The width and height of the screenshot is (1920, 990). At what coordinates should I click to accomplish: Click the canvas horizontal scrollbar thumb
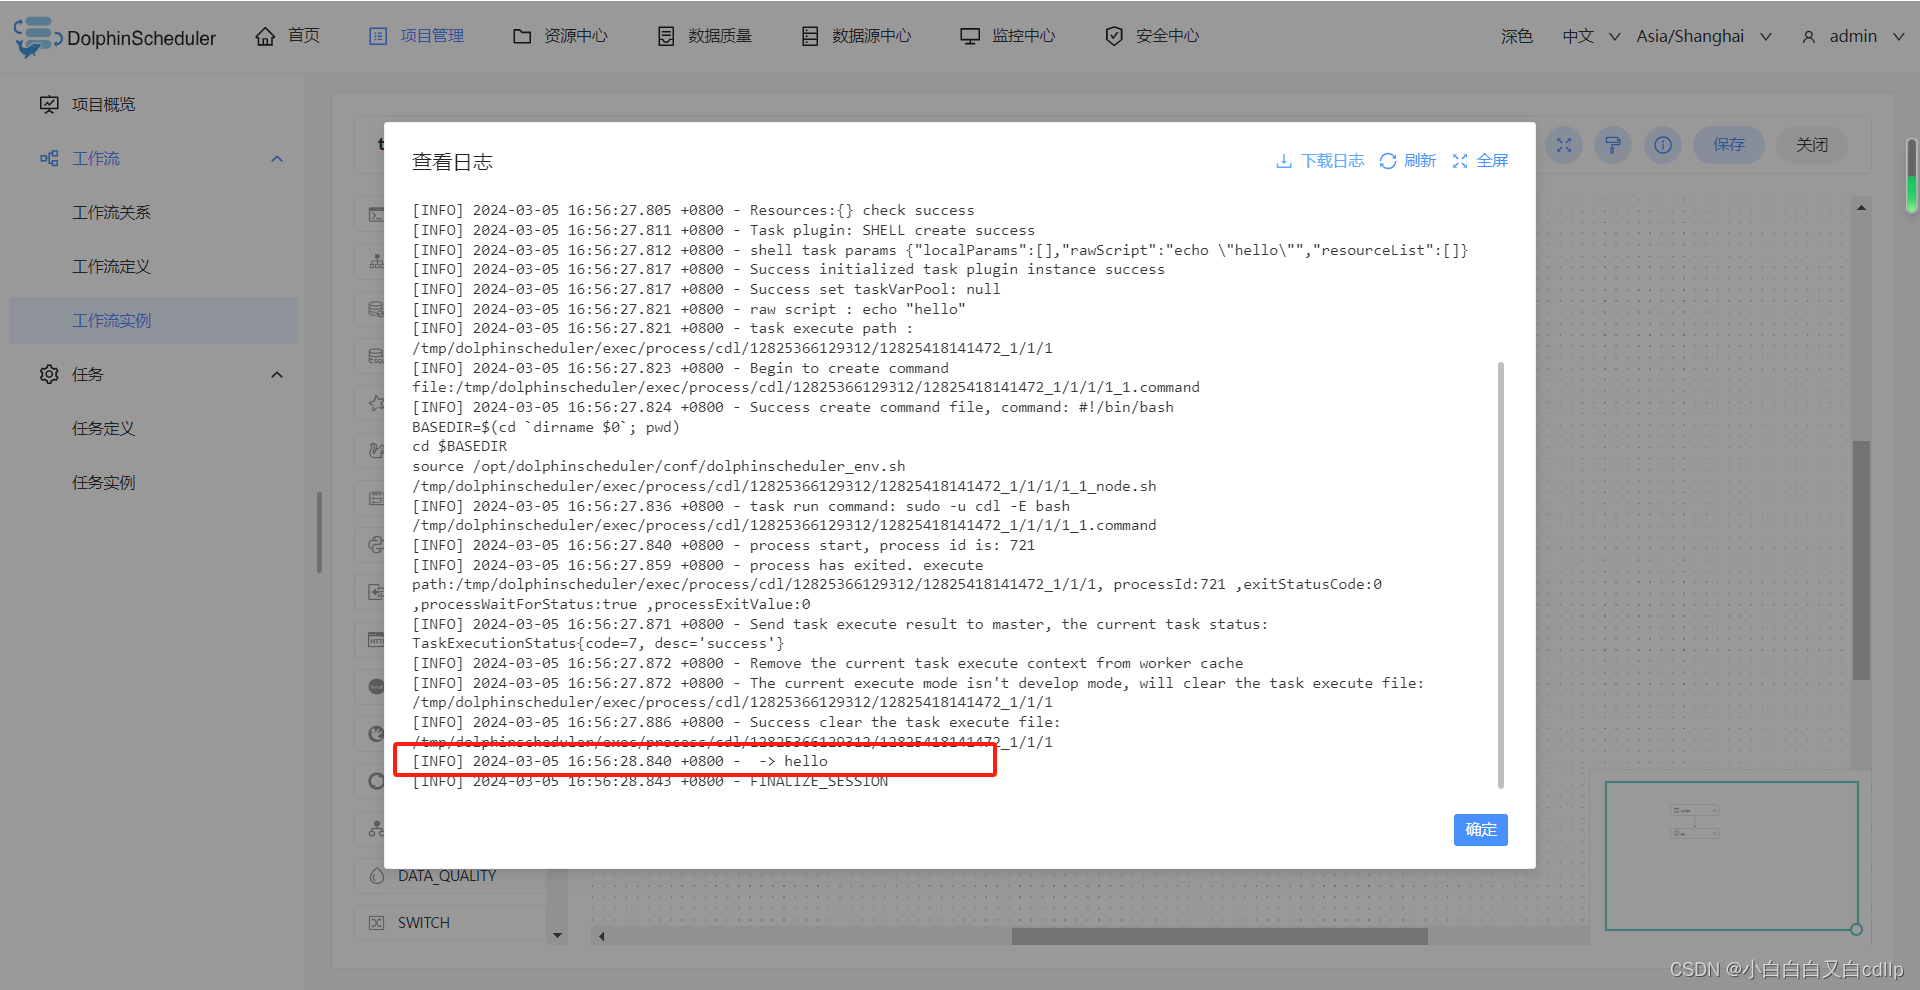click(1219, 937)
